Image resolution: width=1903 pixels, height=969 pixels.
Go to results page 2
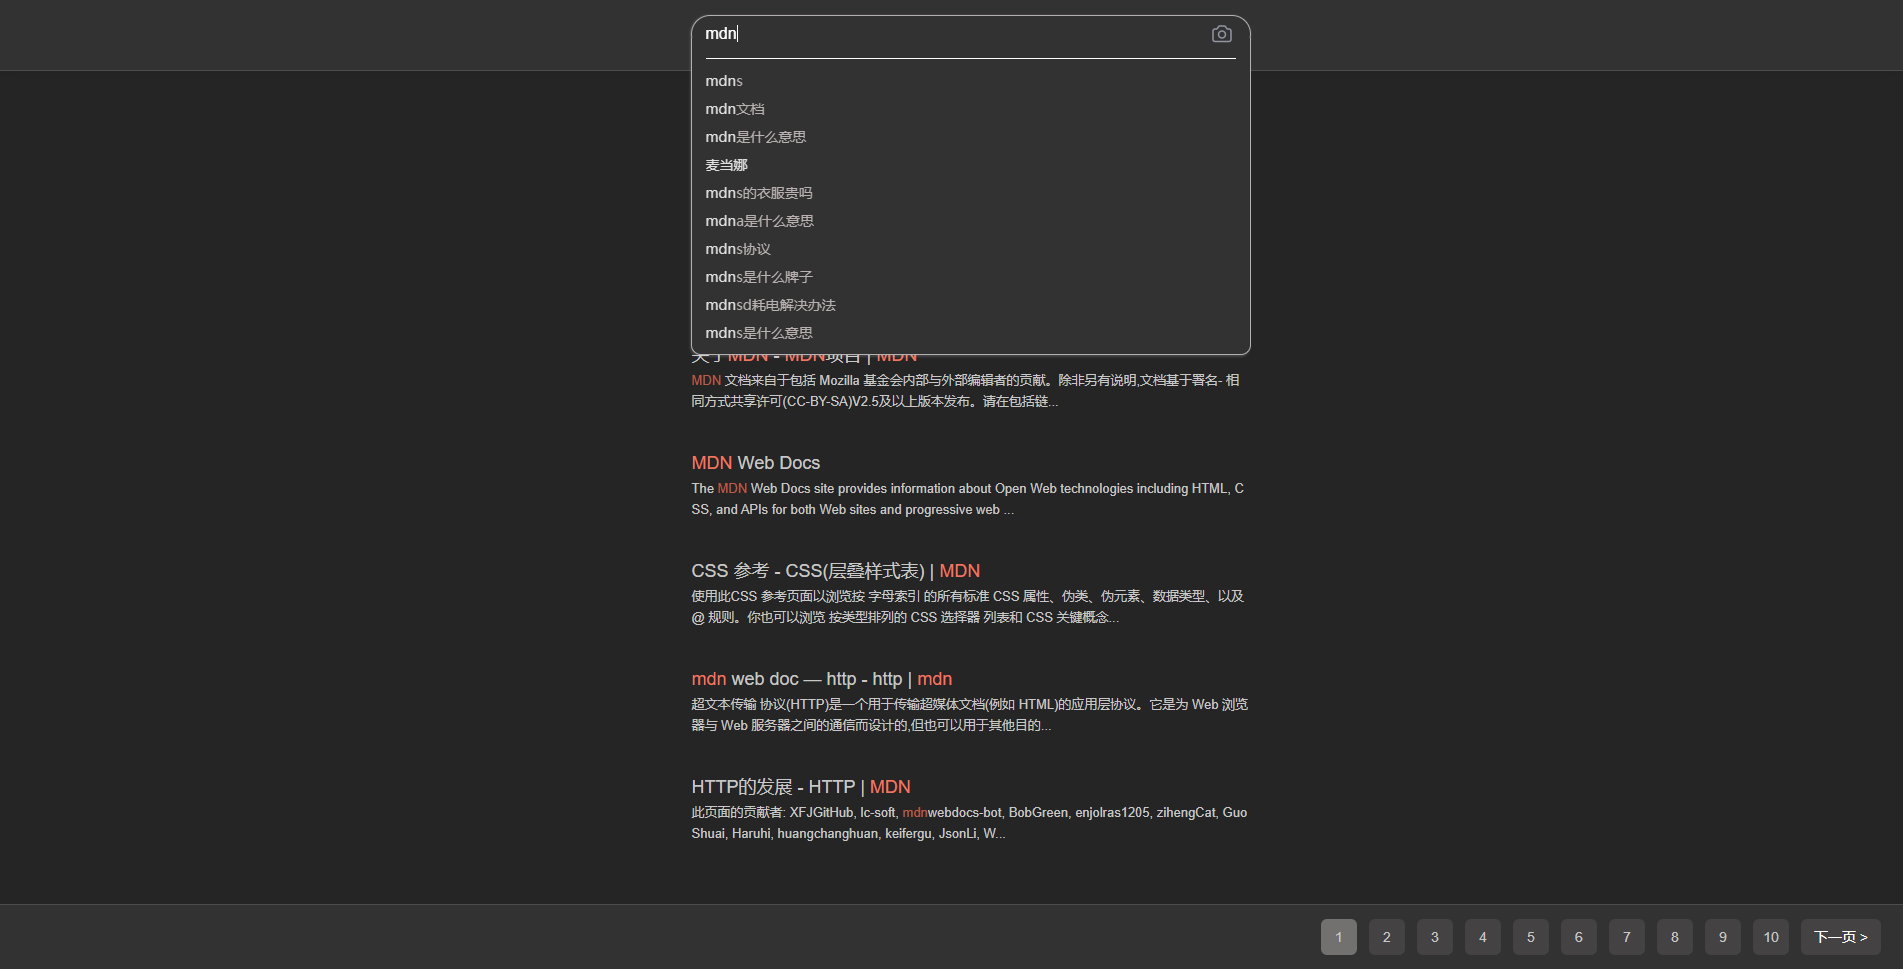pyautogui.click(x=1386, y=937)
